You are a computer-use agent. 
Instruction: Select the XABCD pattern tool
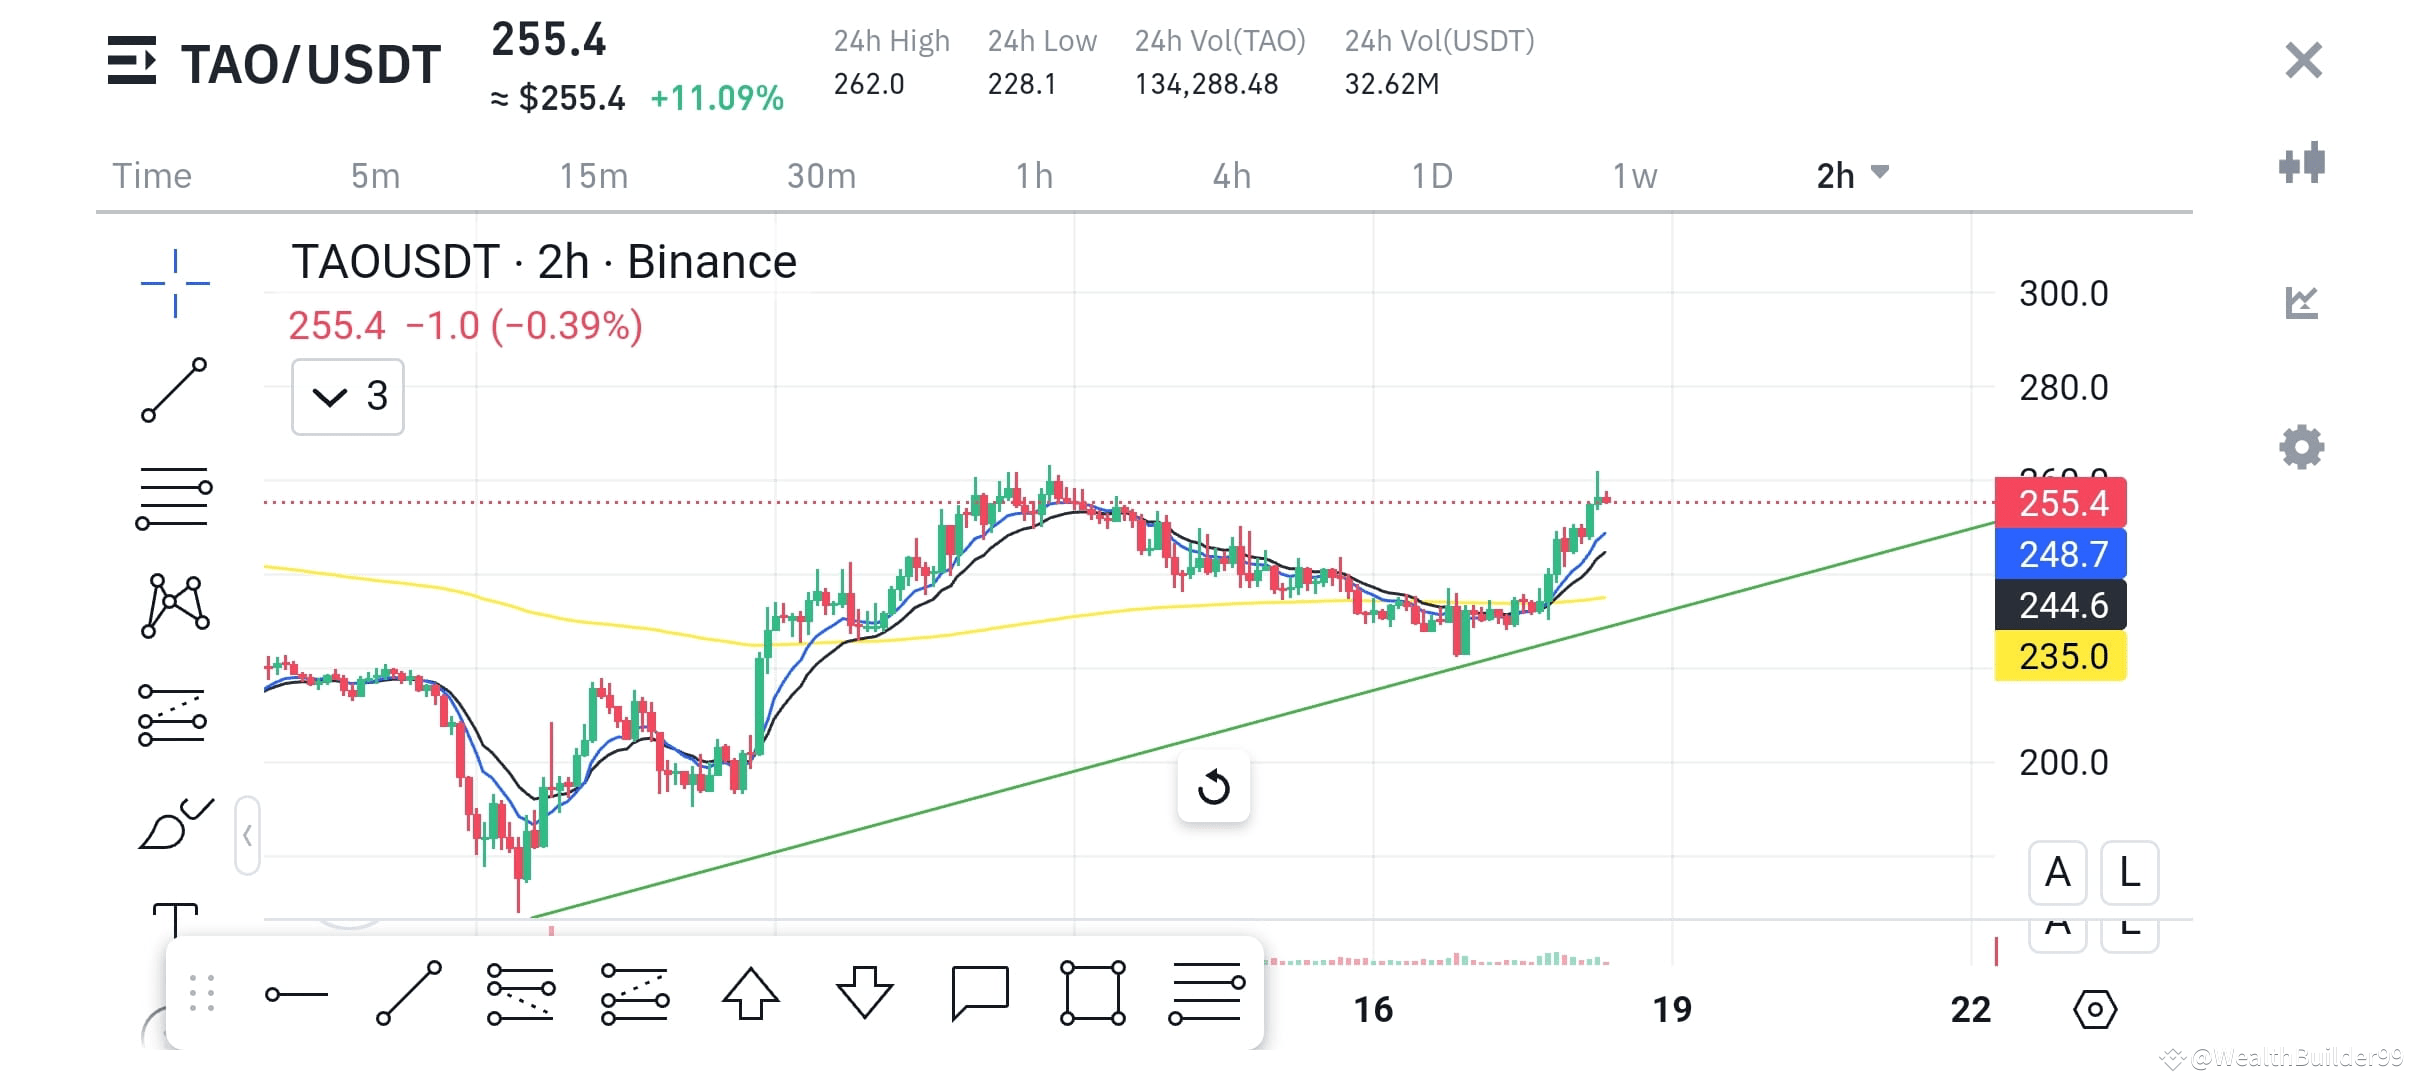pyautogui.click(x=175, y=605)
